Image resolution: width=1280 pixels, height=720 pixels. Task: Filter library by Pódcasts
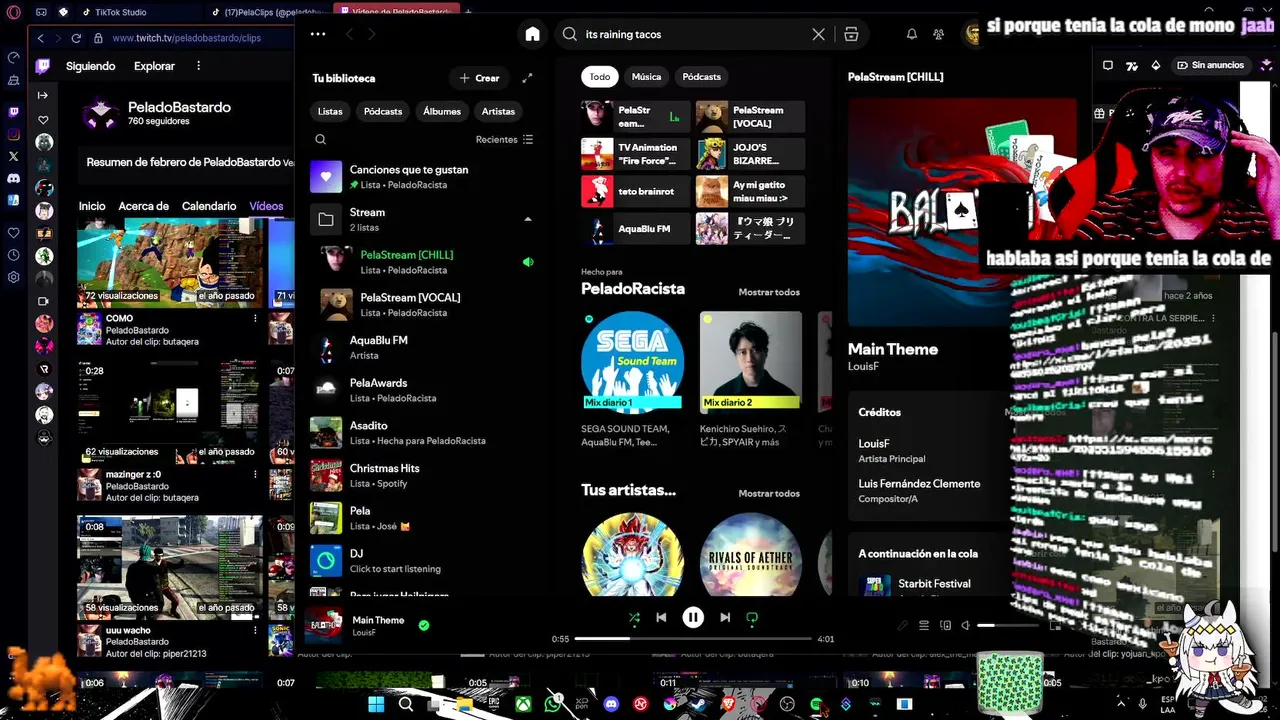tap(383, 111)
